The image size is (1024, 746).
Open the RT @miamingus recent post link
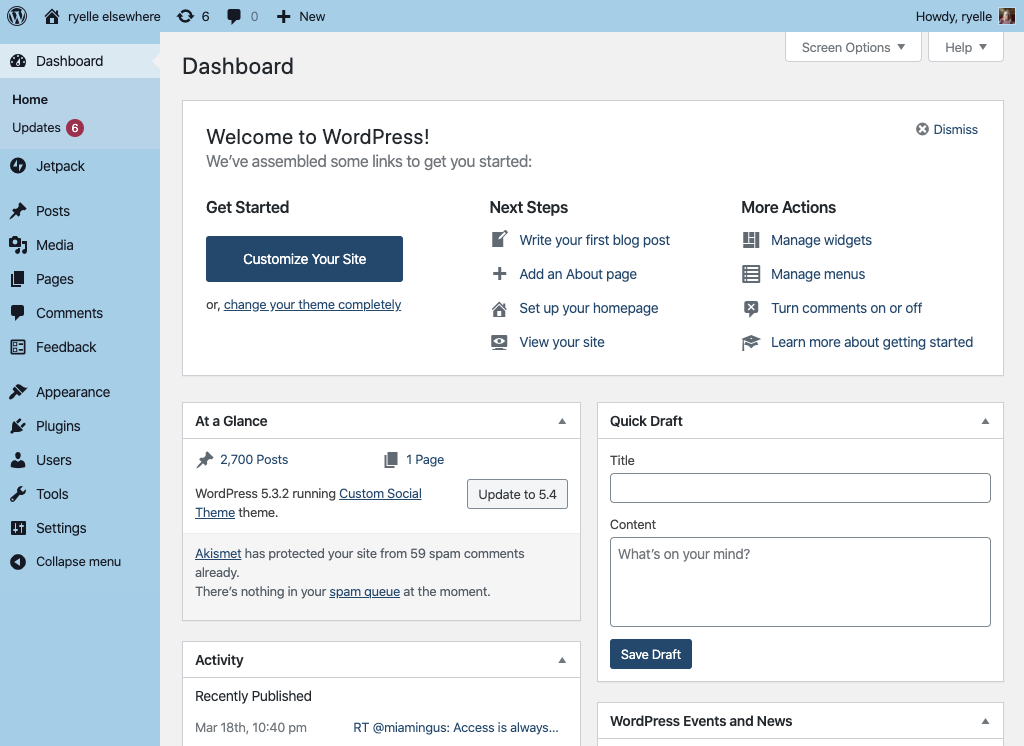click(456, 727)
